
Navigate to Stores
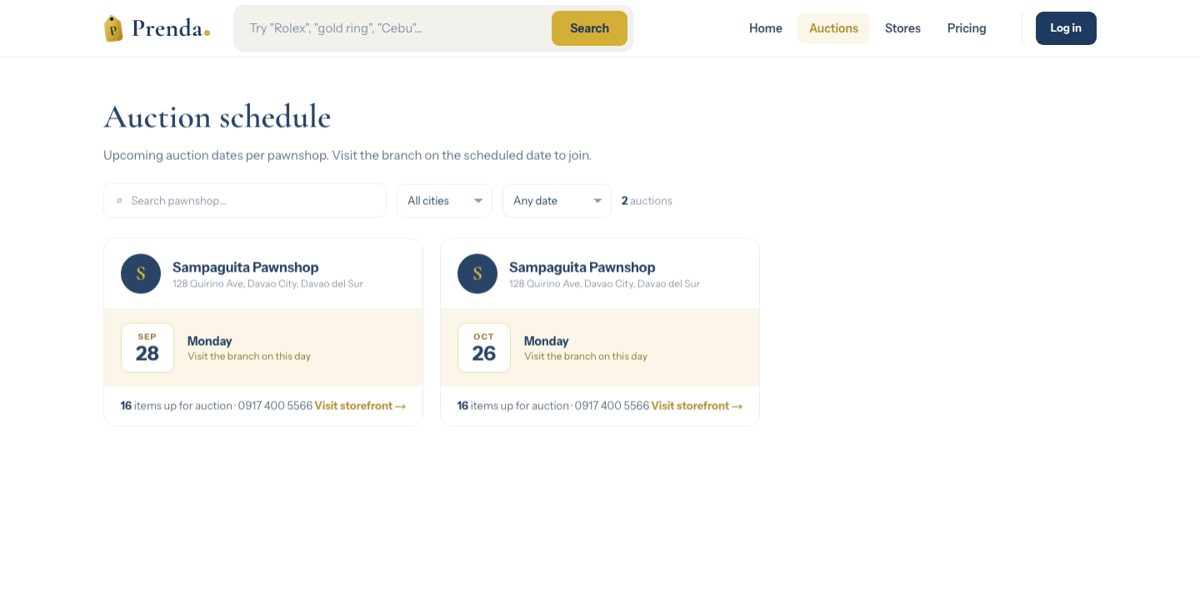coord(903,28)
